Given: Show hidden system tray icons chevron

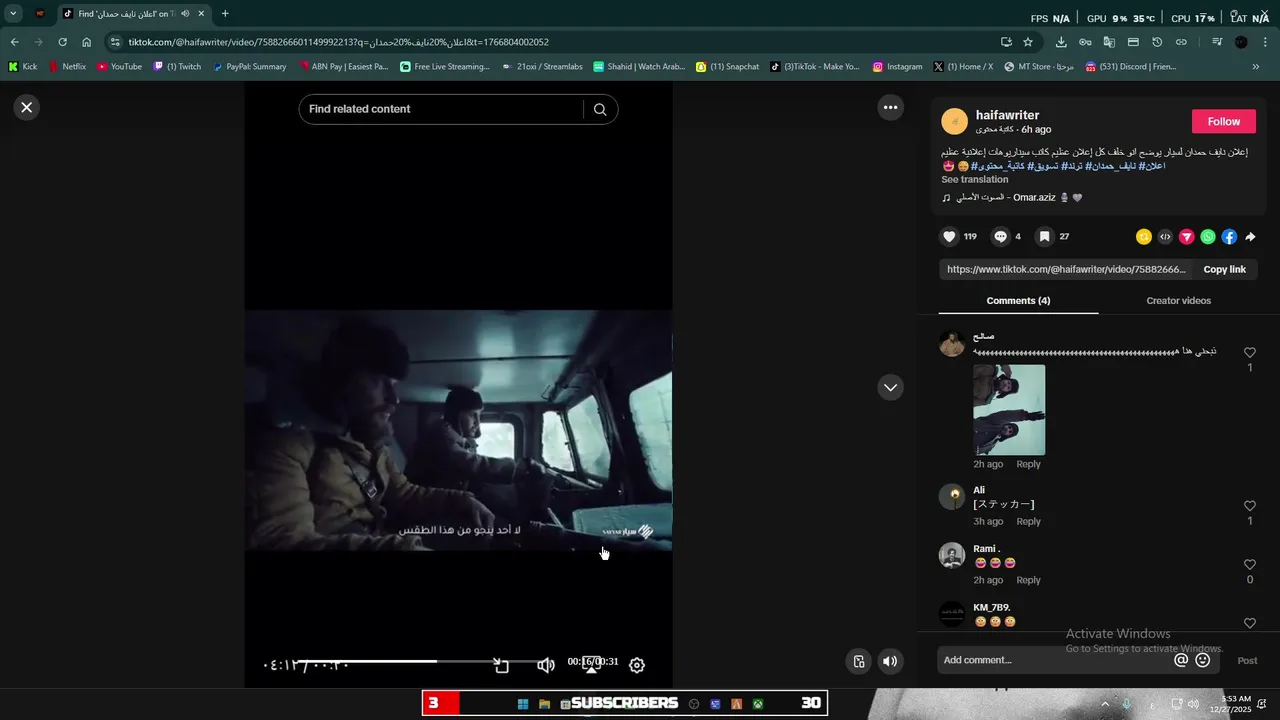Looking at the screenshot, I should tap(1105, 704).
